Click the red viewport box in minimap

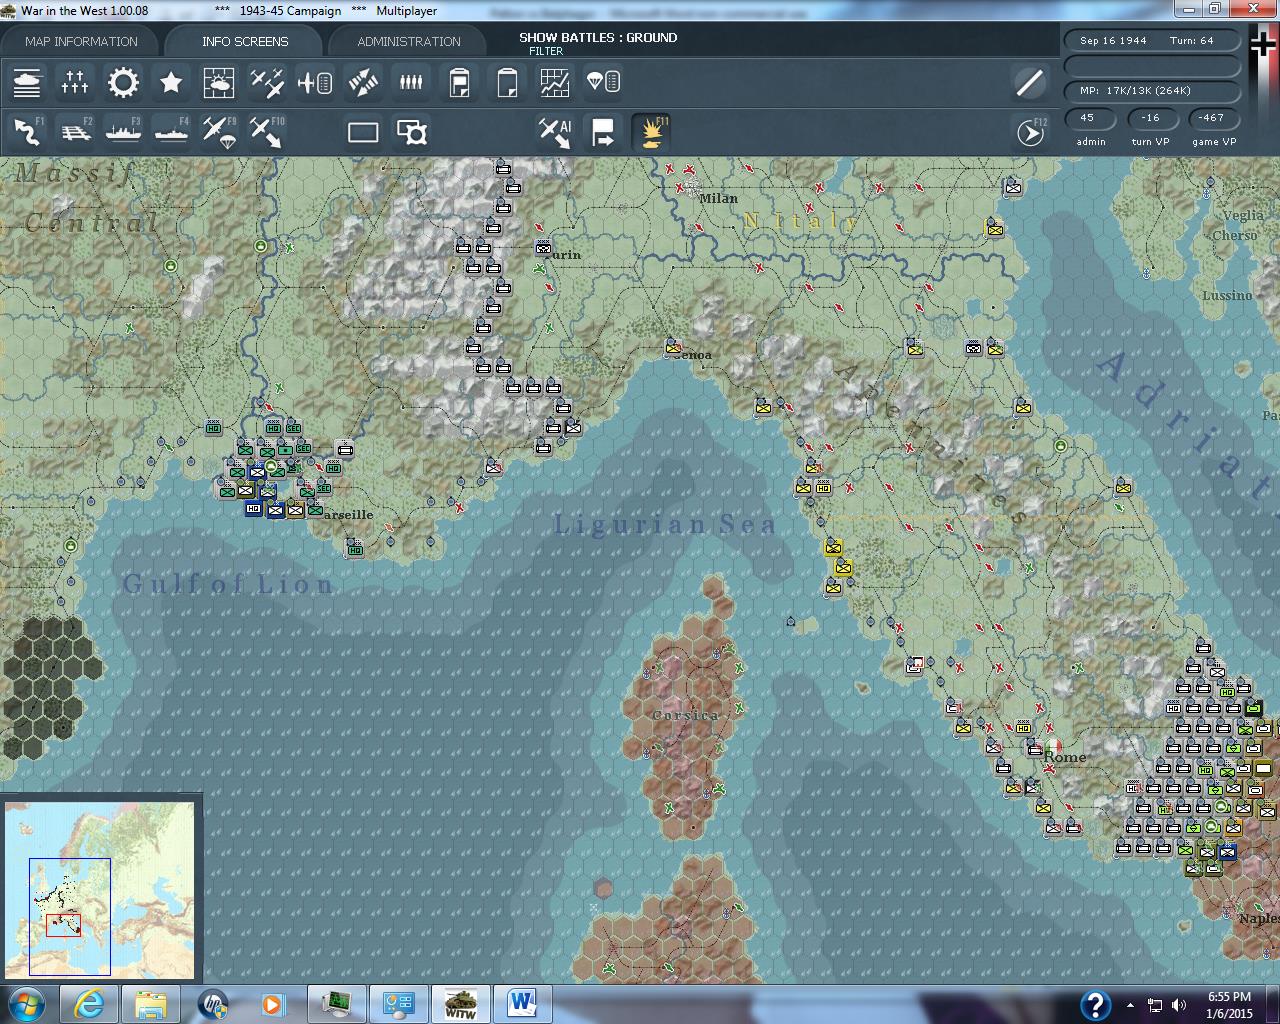pos(63,925)
